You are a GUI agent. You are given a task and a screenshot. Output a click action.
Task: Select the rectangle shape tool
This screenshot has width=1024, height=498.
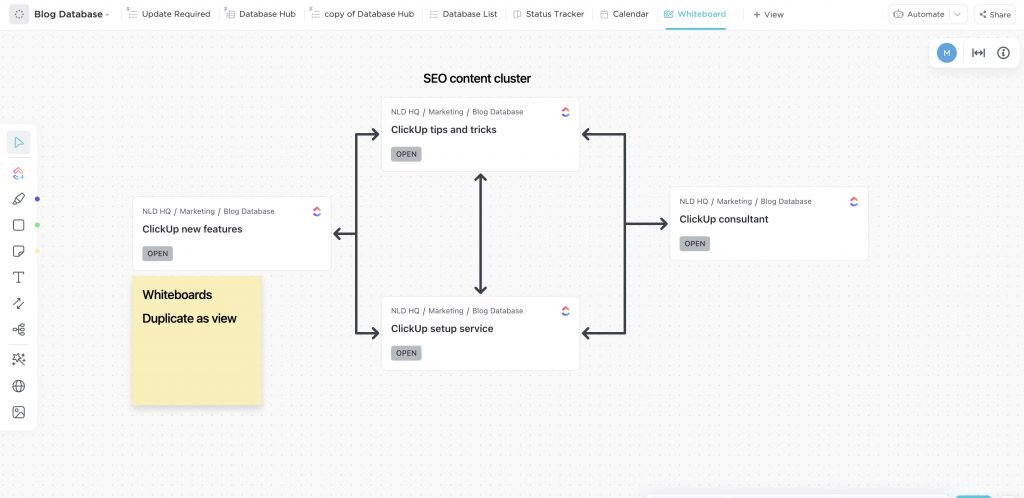coord(18,225)
